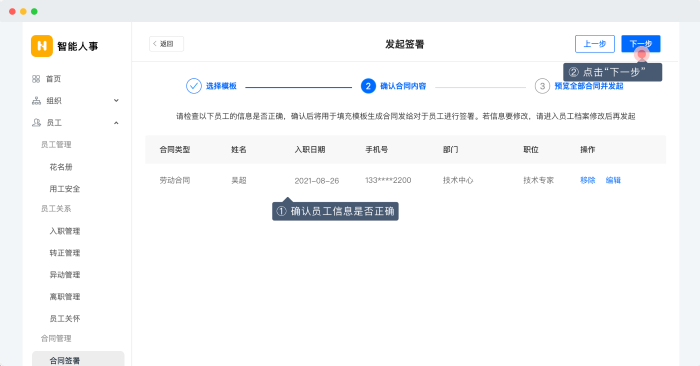Click the step 3 circle icon
Viewport: 700px width, 366px height.
point(542,86)
